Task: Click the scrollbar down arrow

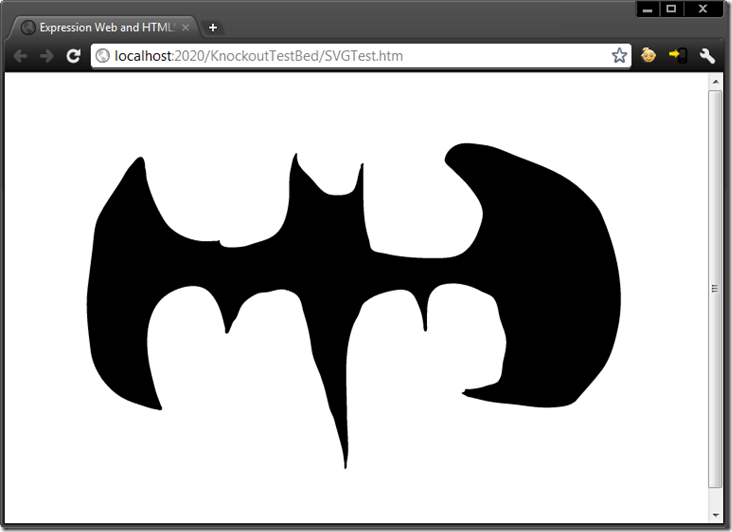Action: 716,515
